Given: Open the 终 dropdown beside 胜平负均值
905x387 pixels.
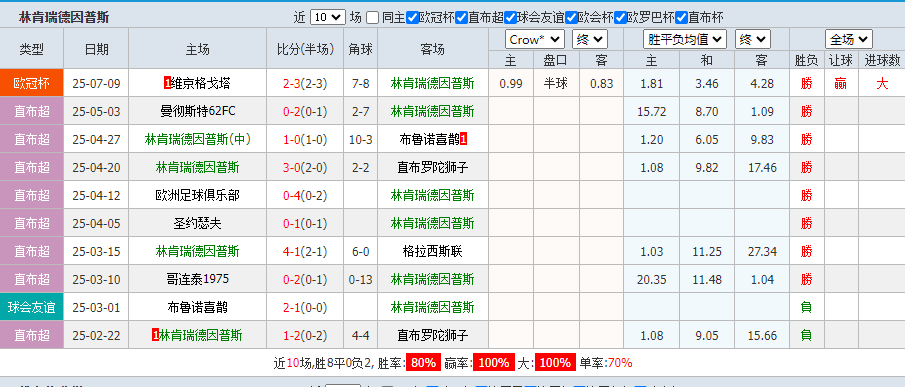Looking at the screenshot, I should [753, 39].
